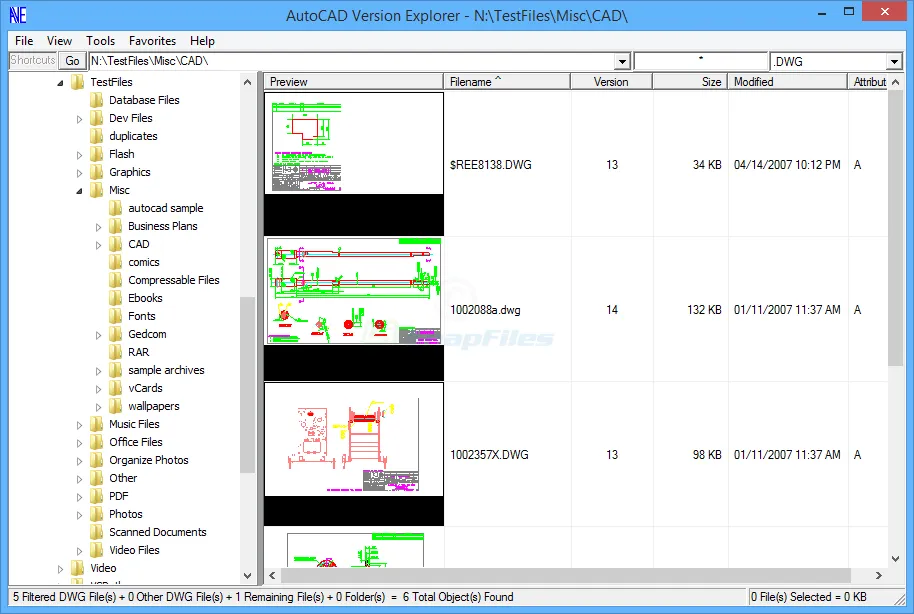
Task: Expand the Graphics folder
Action: (79, 173)
